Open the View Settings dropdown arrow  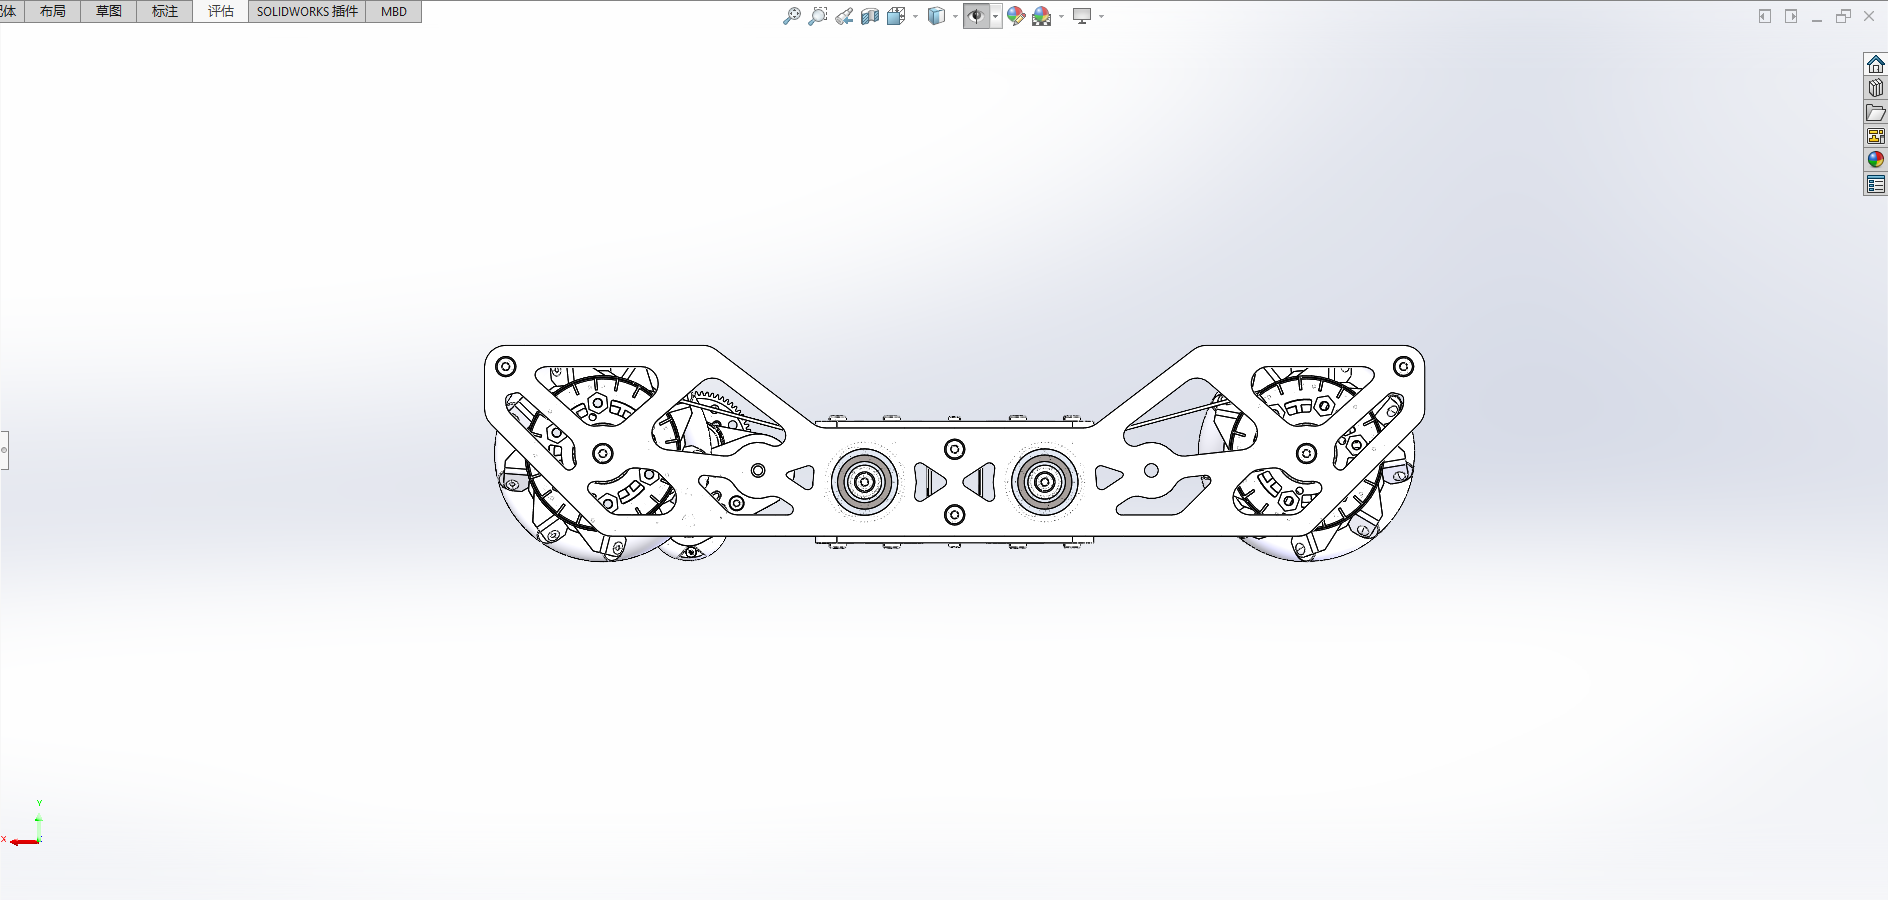[x=1101, y=16]
